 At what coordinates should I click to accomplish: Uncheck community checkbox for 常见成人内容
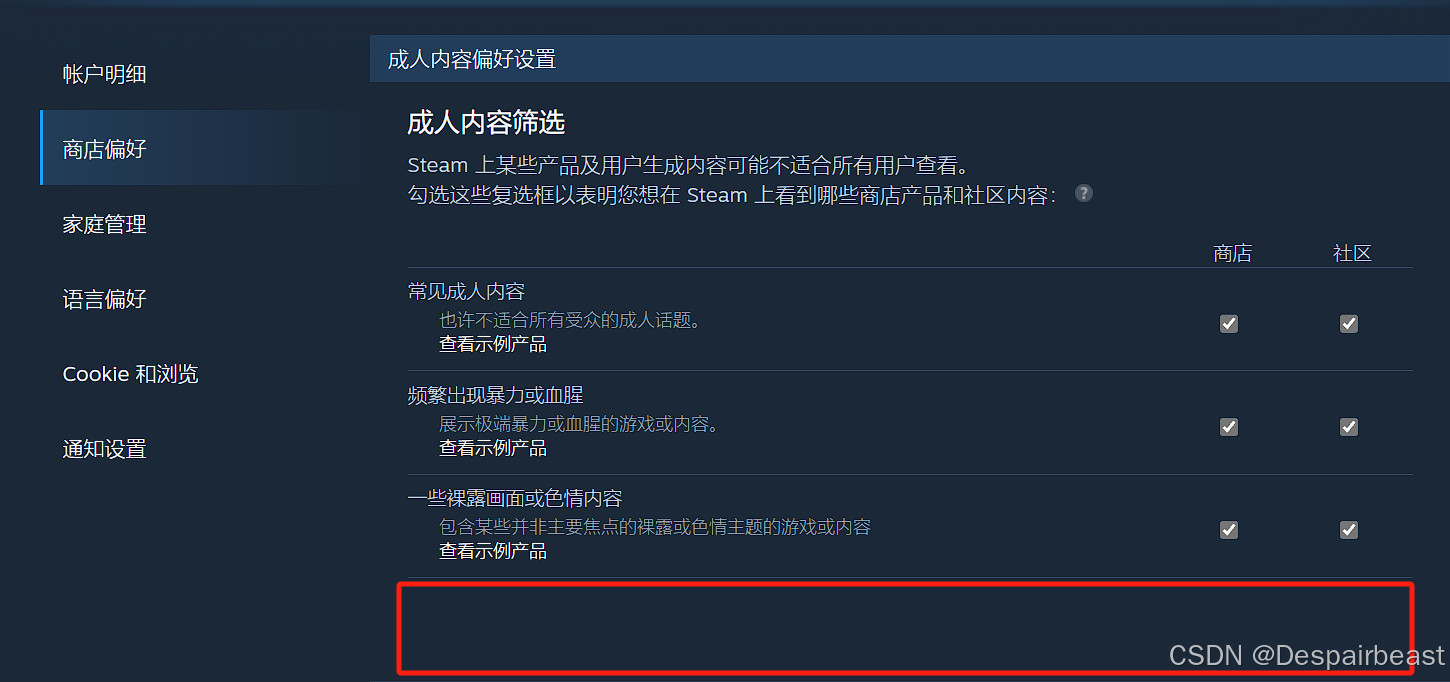[1349, 324]
